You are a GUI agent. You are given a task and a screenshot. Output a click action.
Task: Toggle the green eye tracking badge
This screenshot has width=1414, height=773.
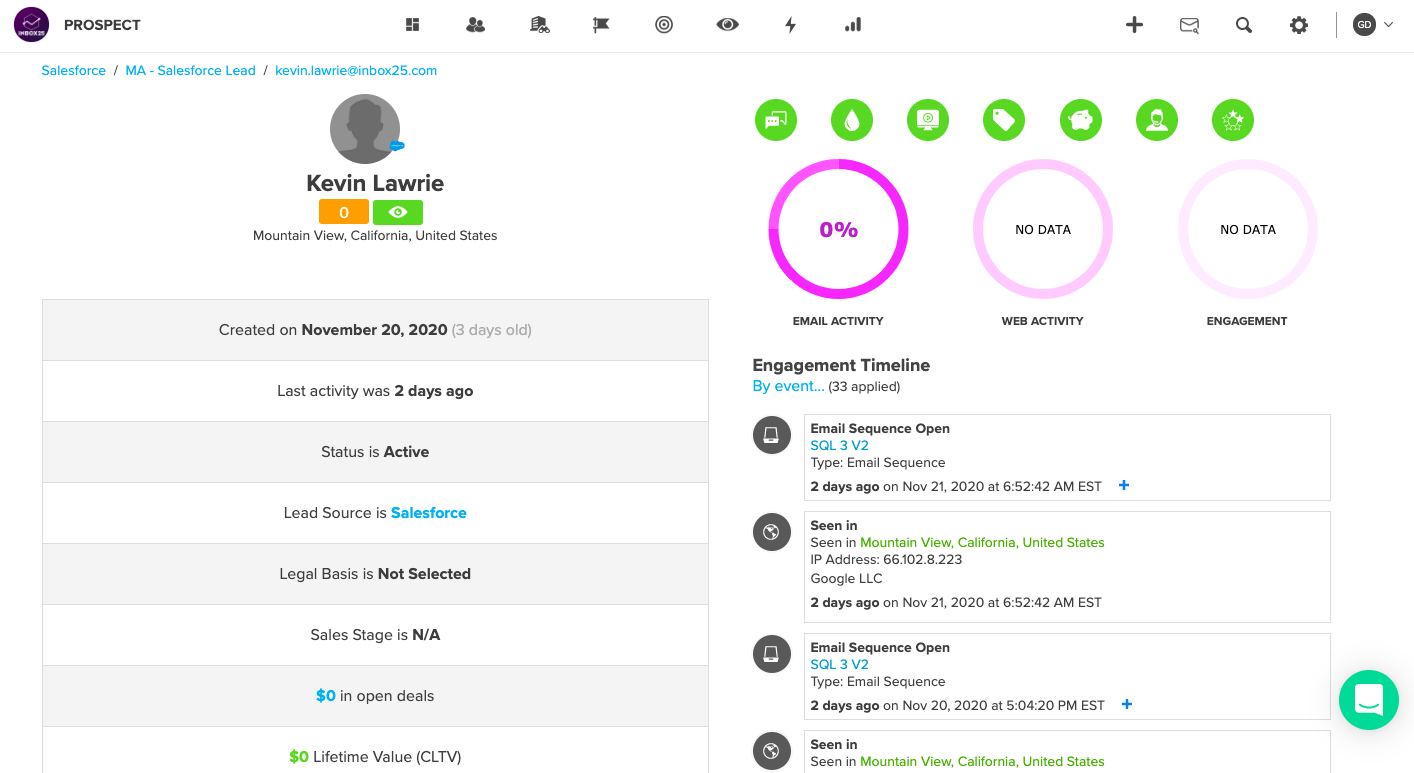[x=398, y=212]
